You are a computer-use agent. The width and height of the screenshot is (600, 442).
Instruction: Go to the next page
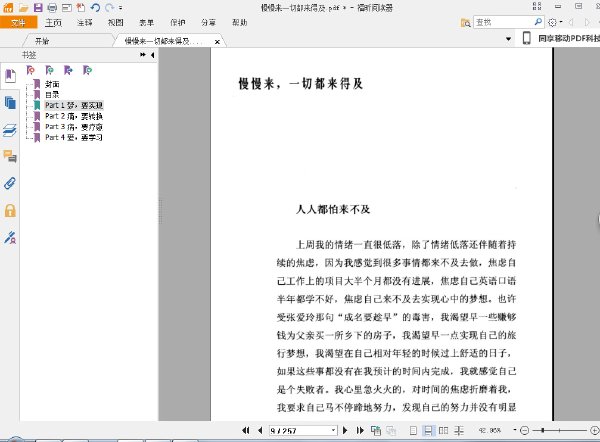pos(345,431)
